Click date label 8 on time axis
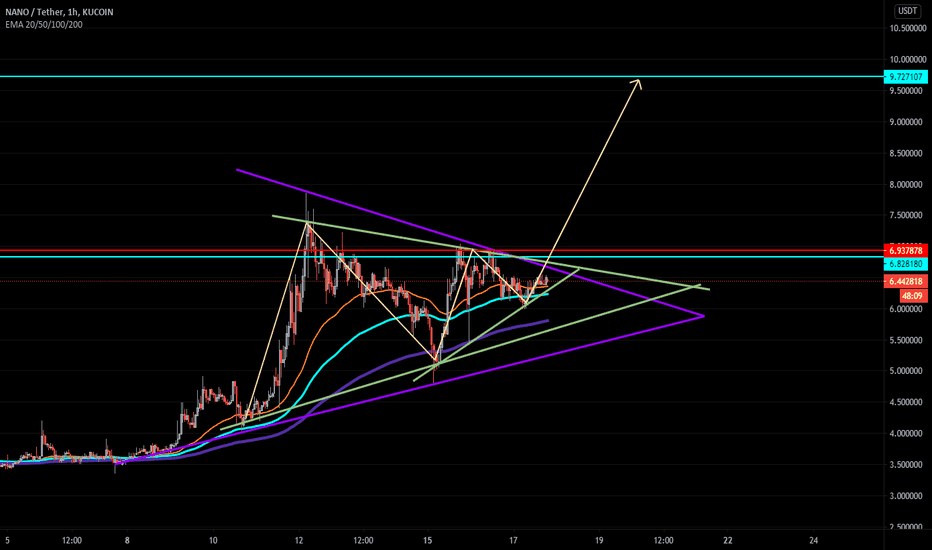This screenshot has height=550, width=932. pos(127,540)
